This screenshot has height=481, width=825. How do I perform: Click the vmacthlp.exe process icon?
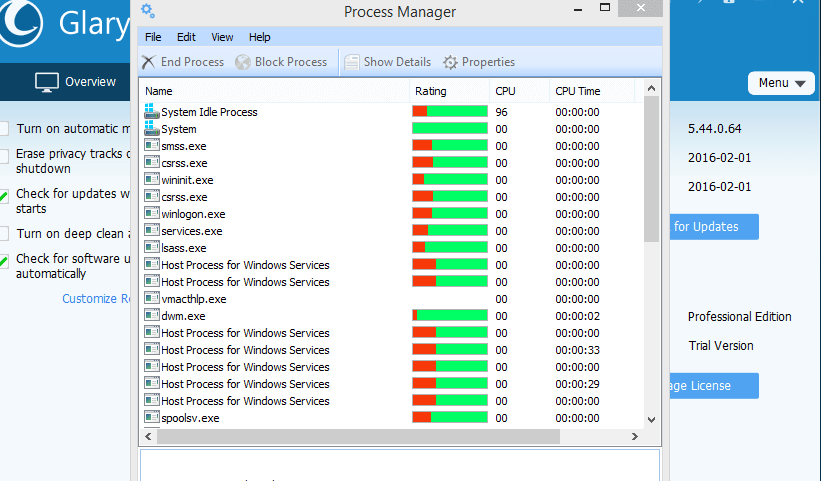pyautogui.click(x=152, y=298)
